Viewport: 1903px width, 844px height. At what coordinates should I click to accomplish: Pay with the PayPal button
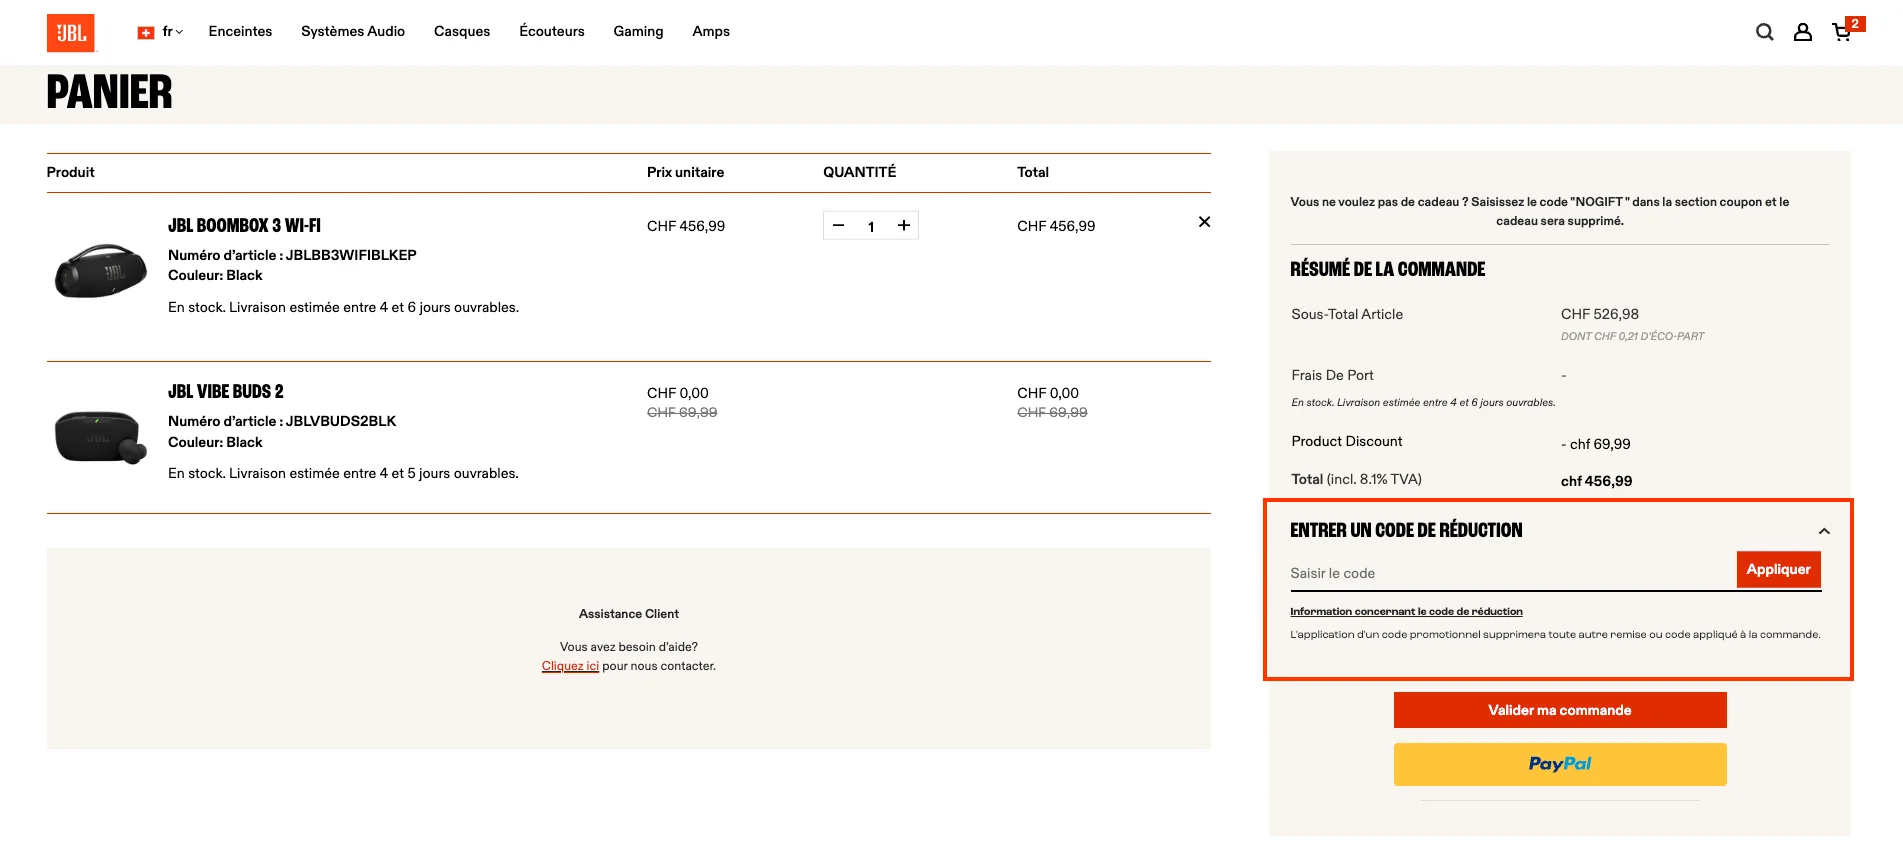(1560, 764)
